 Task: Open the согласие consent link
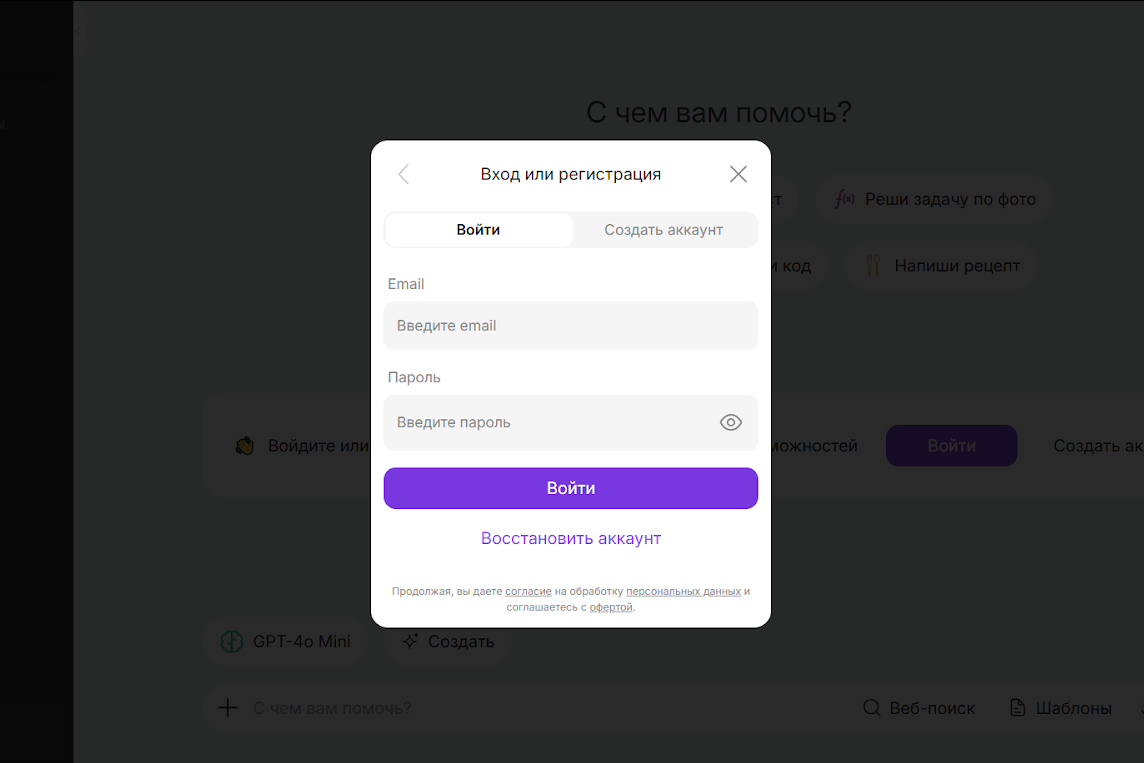(528, 592)
